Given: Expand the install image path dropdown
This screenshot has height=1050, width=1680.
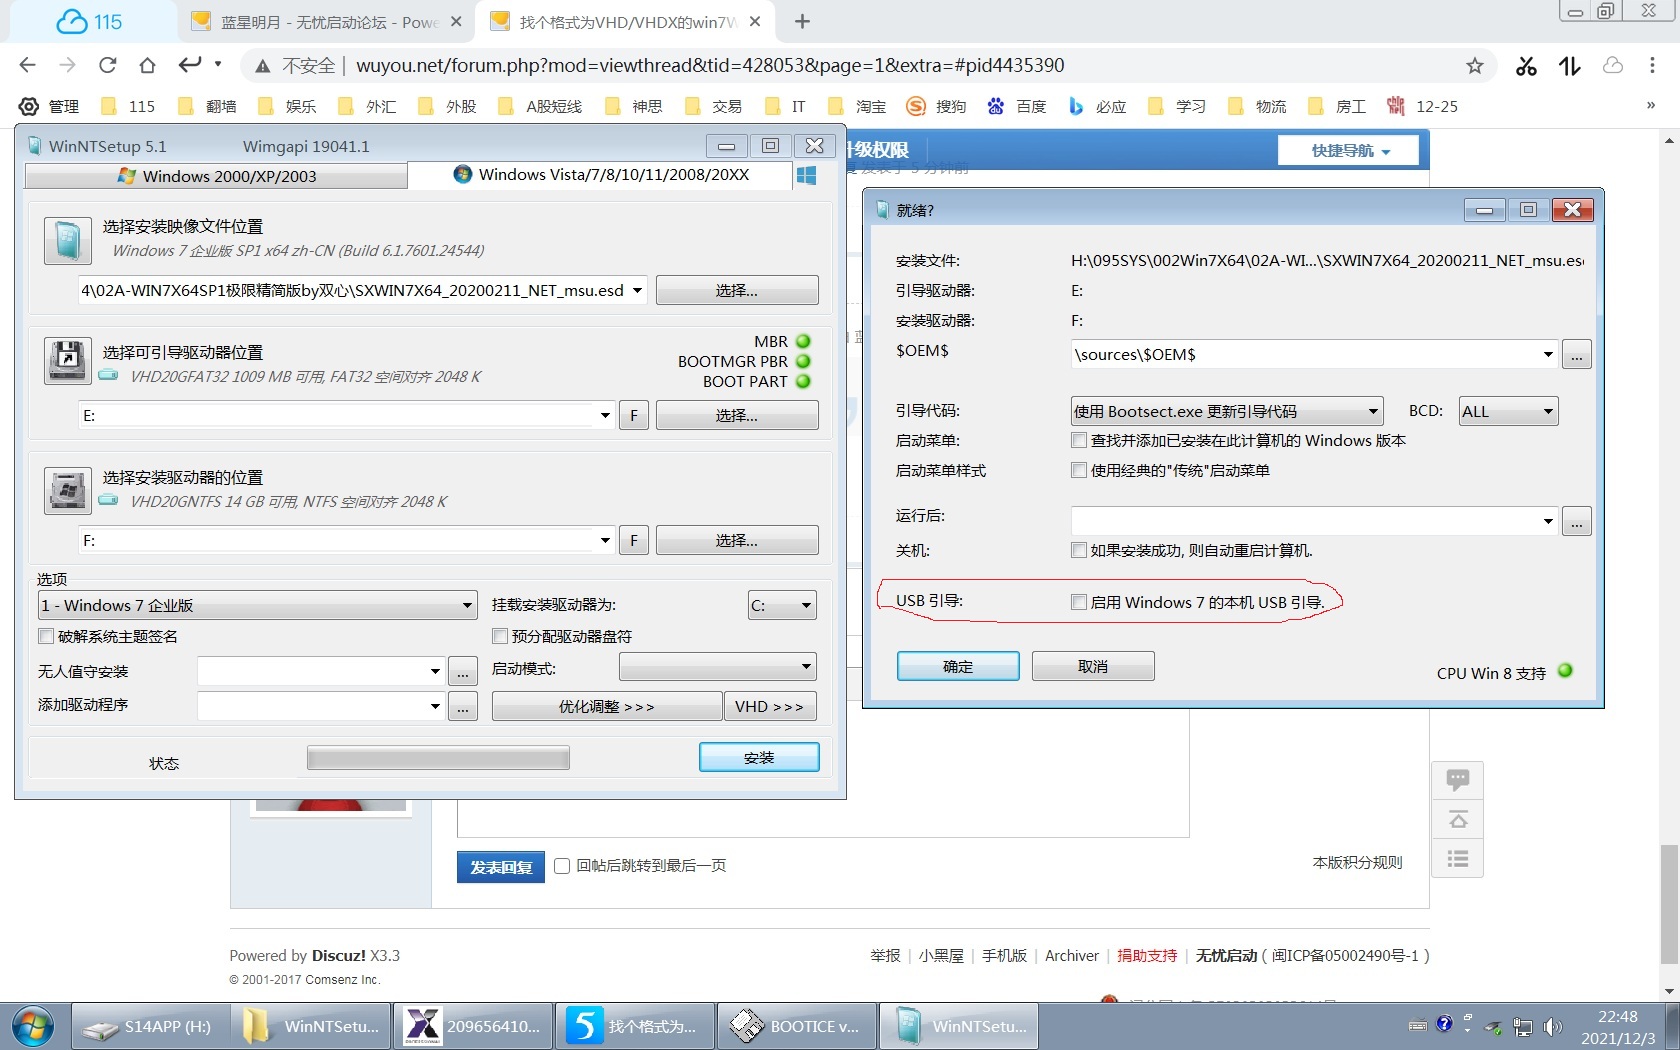Looking at the screenshot, I should click(x=637, y=291).
